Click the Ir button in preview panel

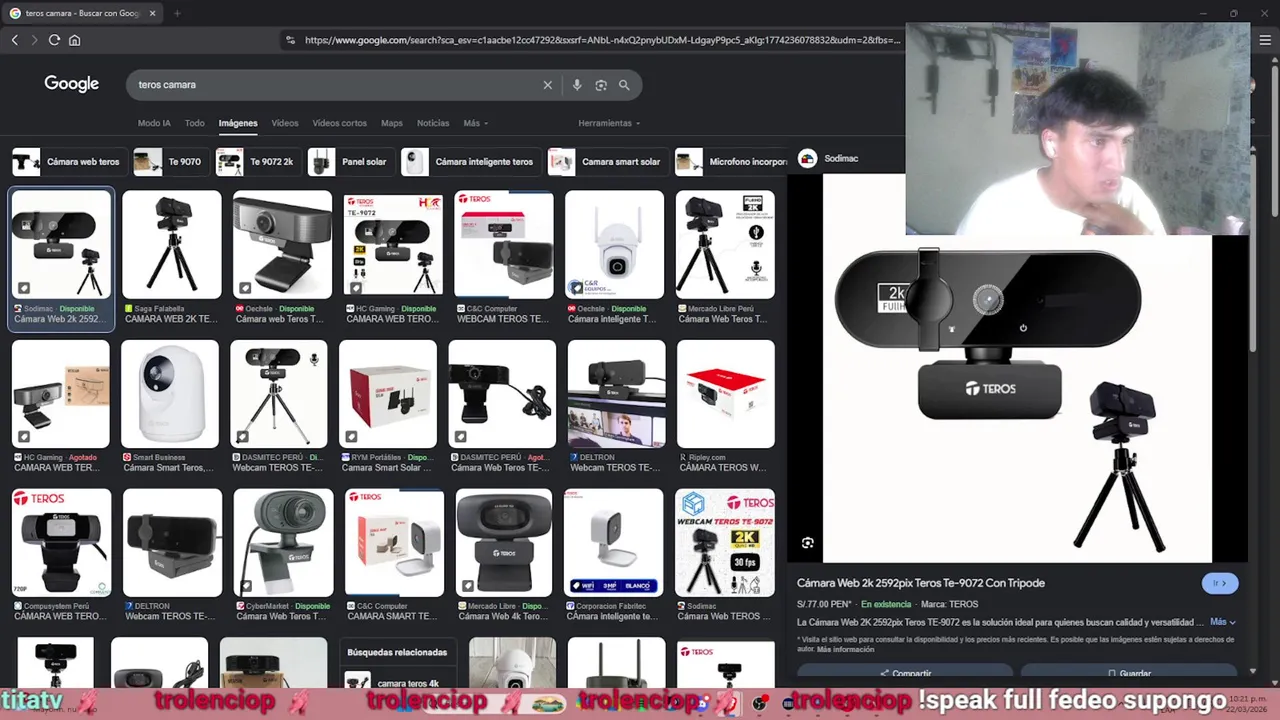pyautogui.click(x=1219, y=583)
